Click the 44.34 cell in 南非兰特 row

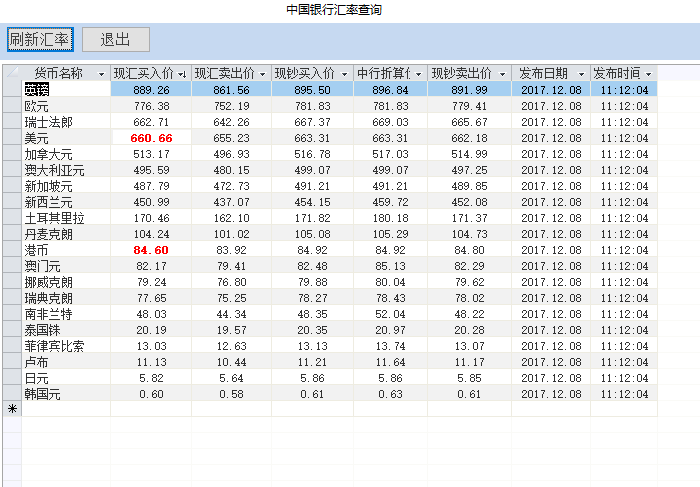(231, 314)
